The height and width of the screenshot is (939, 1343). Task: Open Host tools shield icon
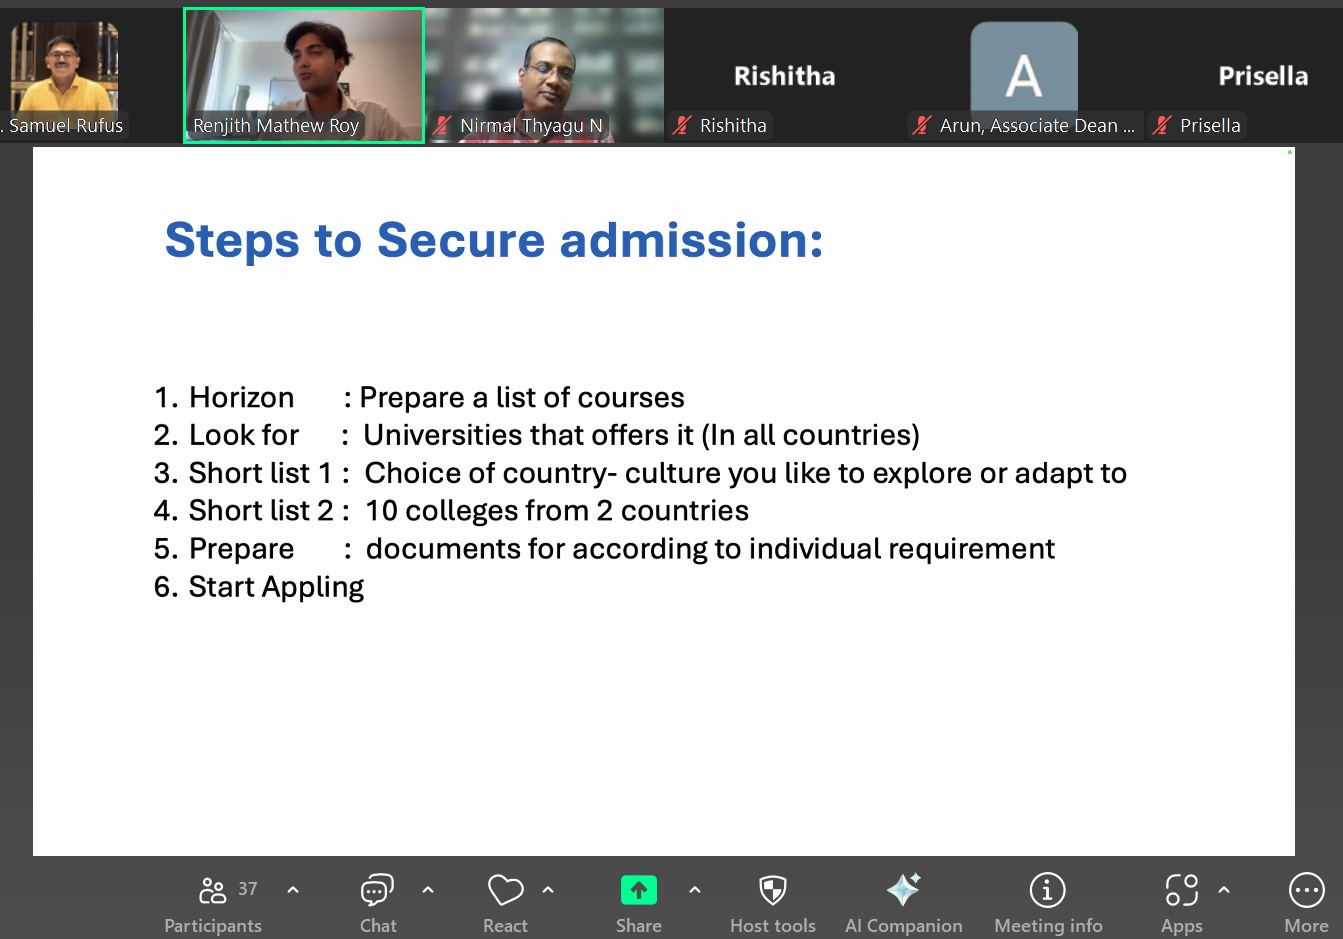coord(772,890)
